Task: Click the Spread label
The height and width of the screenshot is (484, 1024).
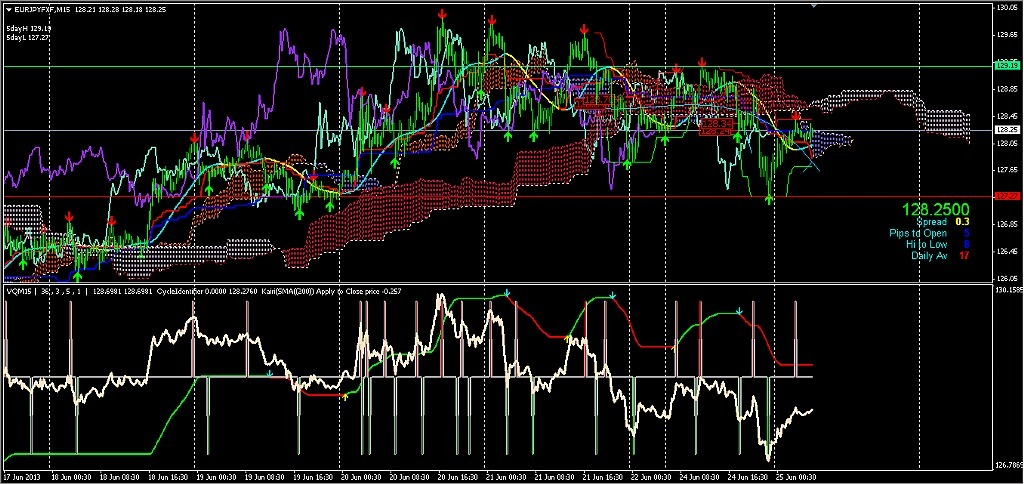Action: [931, 222]
